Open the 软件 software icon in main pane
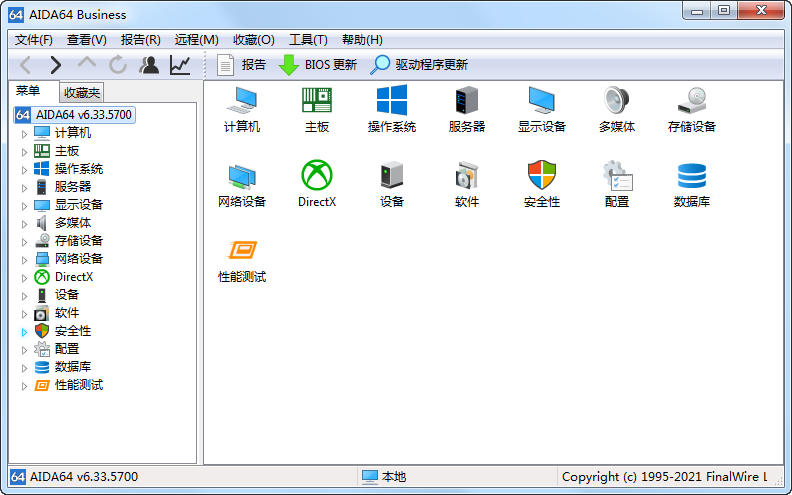Image resolution: width=792 pixels, height=495 pixels. click(466, 184)
